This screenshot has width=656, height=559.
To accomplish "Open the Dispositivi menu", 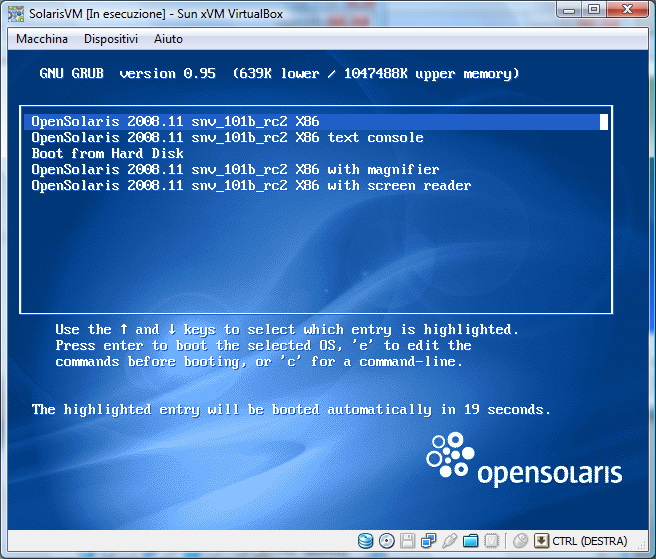I will tap(111, 39).
